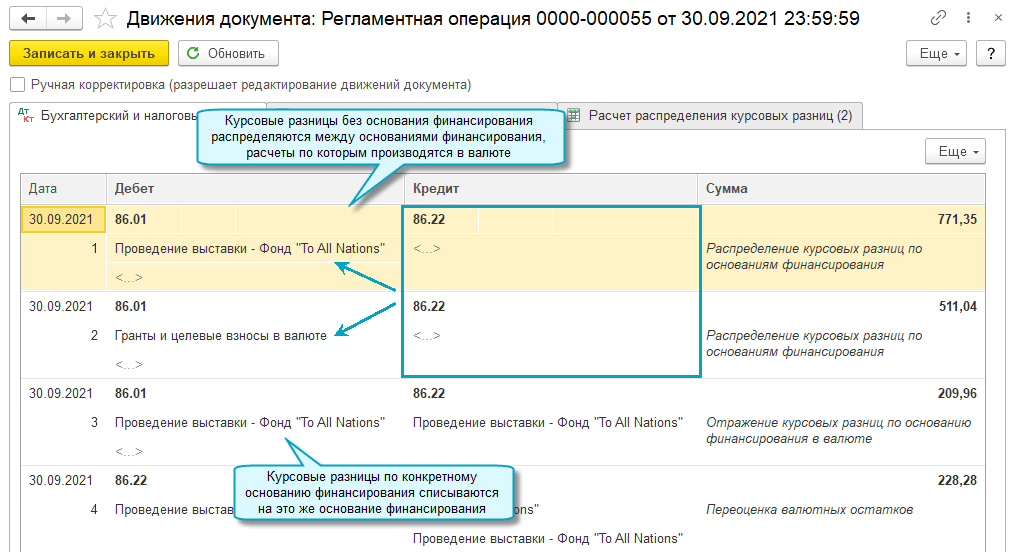
Task: Select date 30.09.2021 in row 3
Action: (61, 393)
